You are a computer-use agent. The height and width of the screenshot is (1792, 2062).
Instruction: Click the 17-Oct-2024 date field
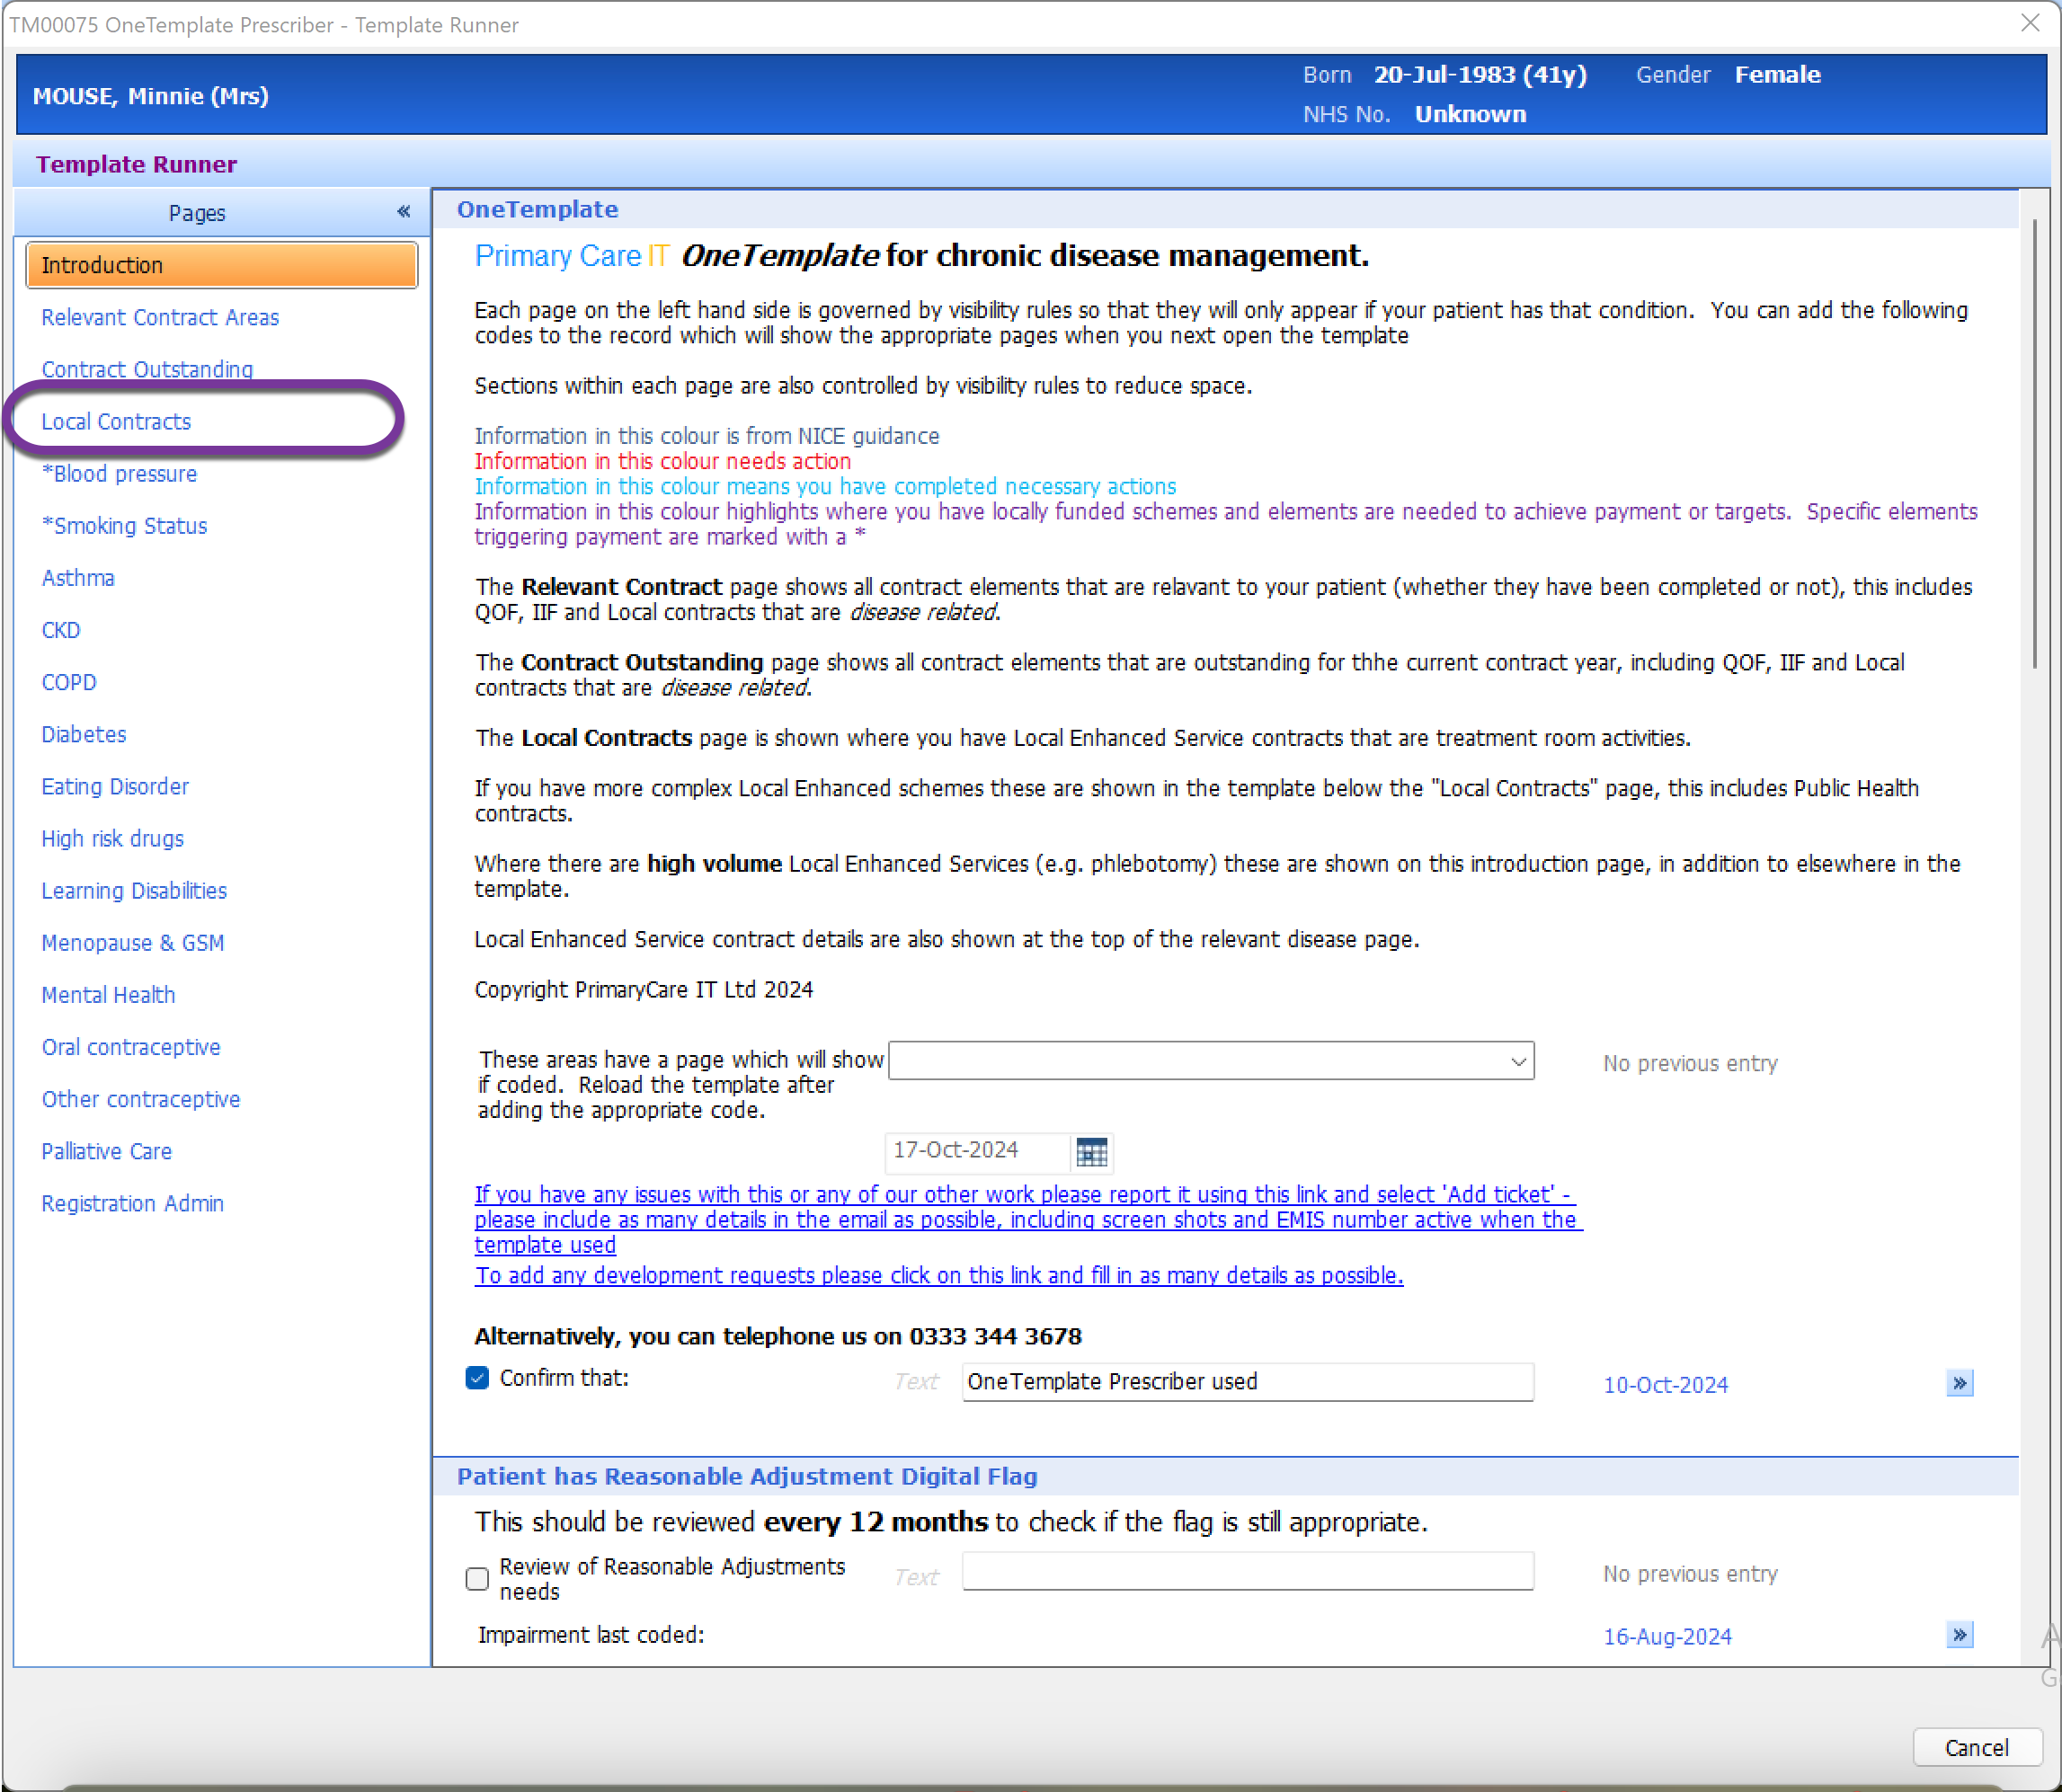click(976, 1151)
